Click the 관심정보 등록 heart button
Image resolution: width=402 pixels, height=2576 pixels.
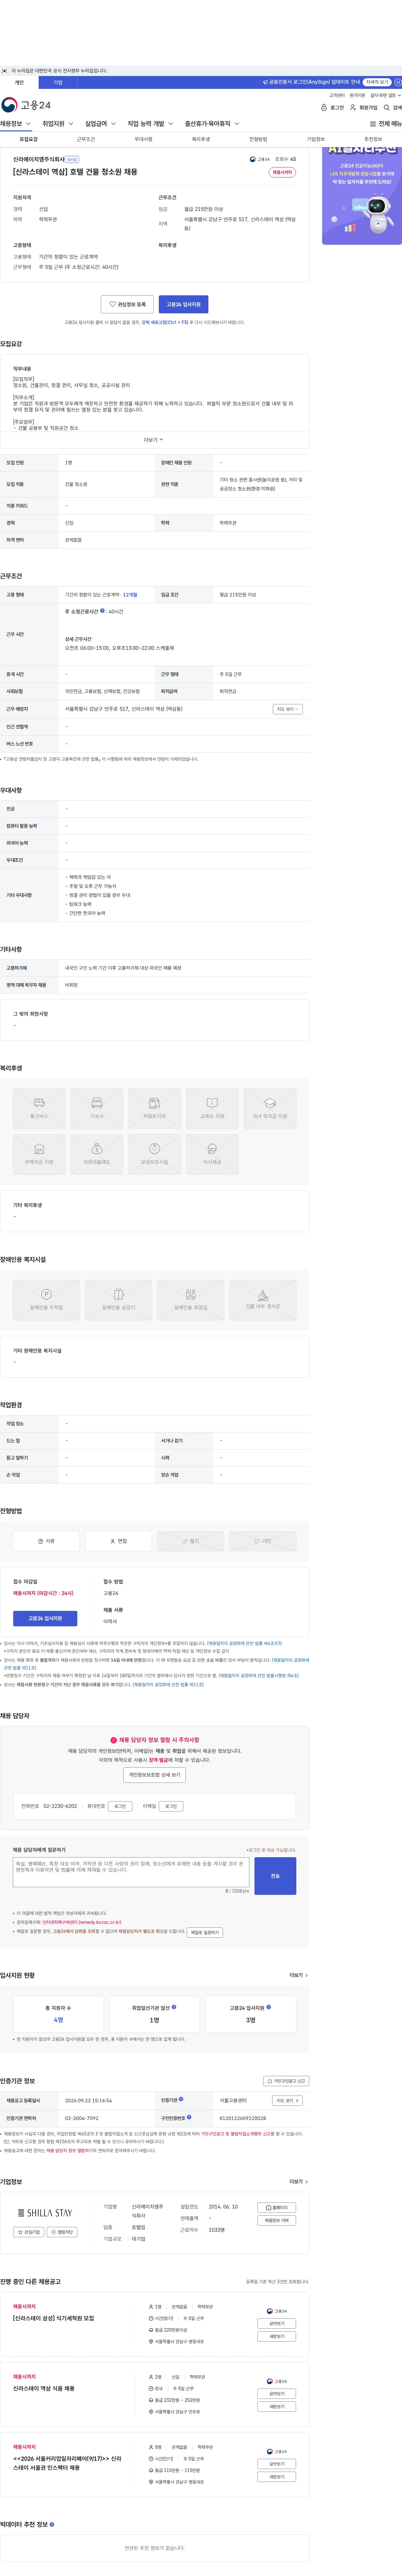pyautogui.click(x=127, y=304)
